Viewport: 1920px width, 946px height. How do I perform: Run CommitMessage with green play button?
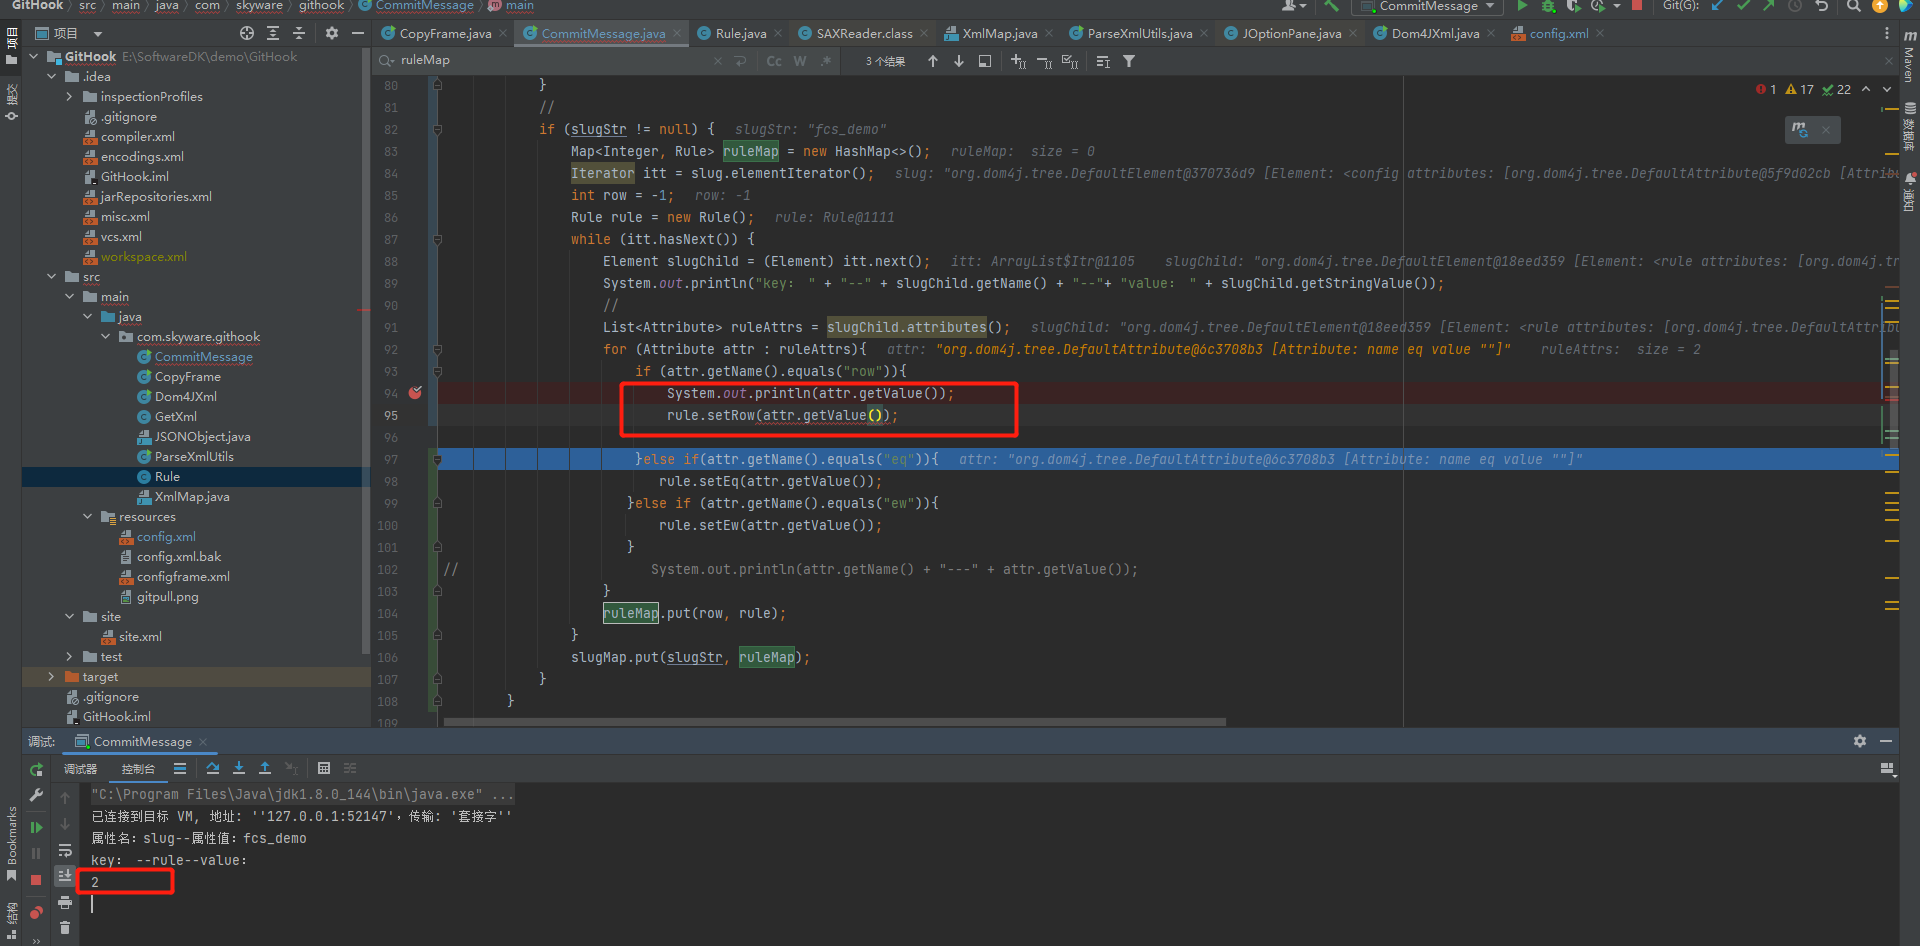(1522, 6)
